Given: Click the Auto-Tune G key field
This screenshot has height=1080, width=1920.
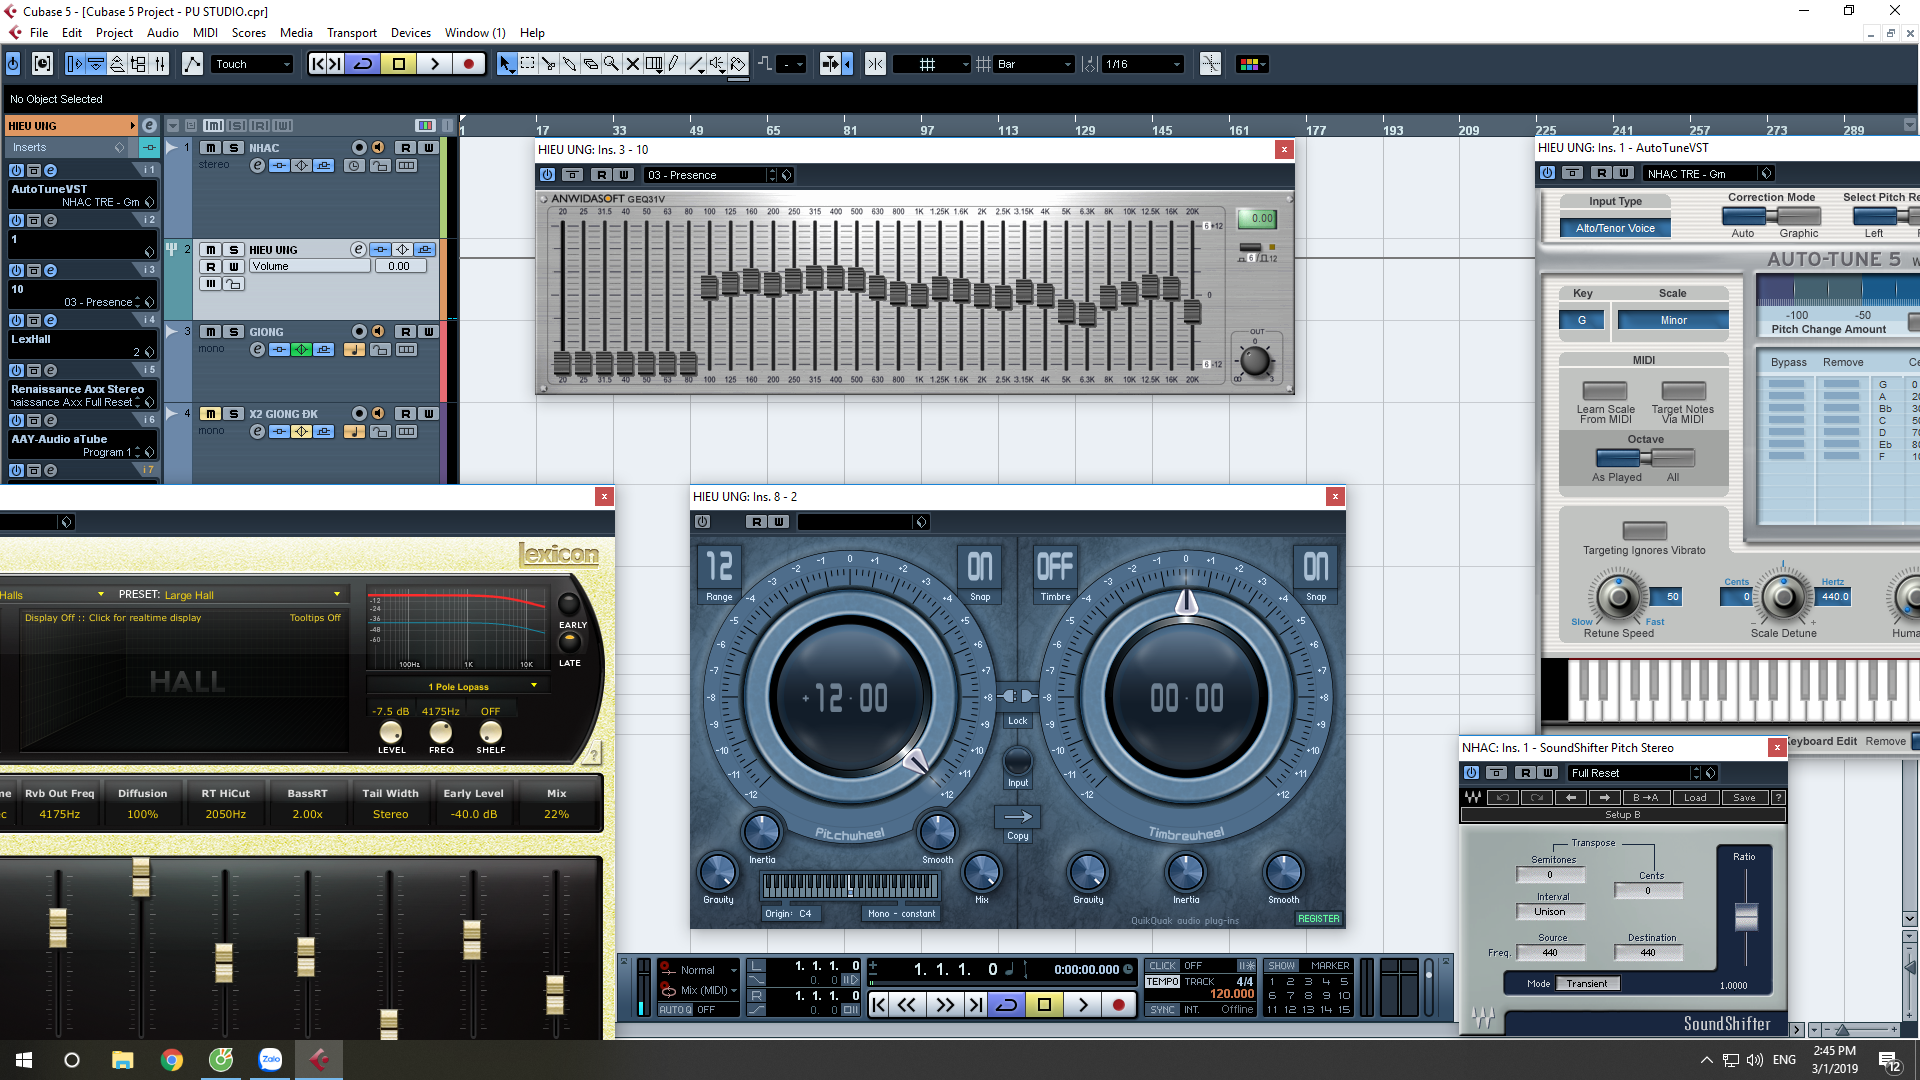Looking at the screenshot, I should pos(1581,320).
